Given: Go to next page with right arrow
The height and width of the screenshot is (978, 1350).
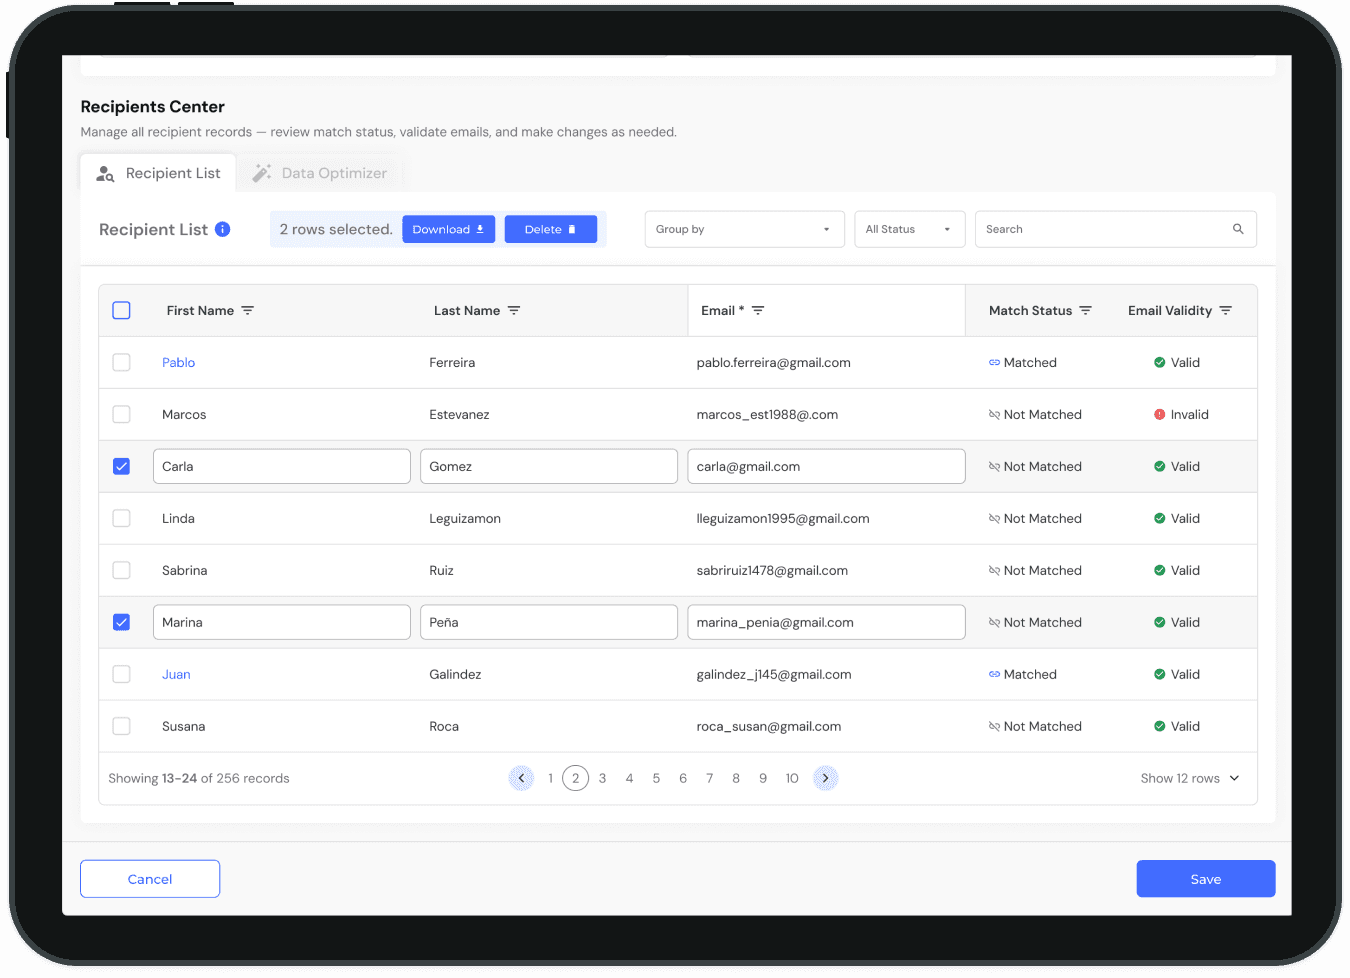Looking at the screenshot, I should pyautogui.click(x=825, y=778).
